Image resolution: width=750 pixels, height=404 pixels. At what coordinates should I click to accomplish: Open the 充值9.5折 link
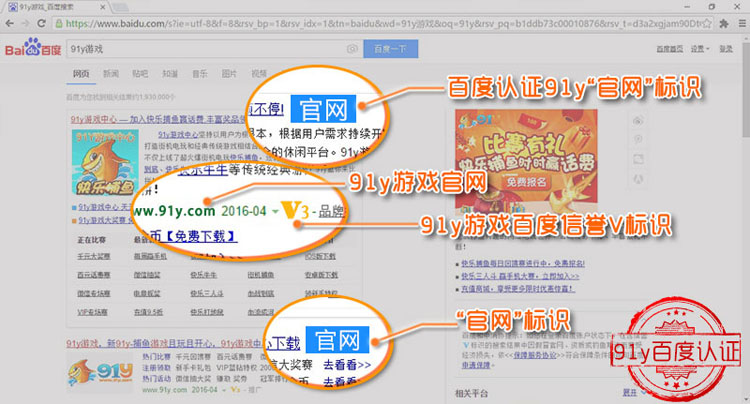pyautogui.click(x=148, y=312)
